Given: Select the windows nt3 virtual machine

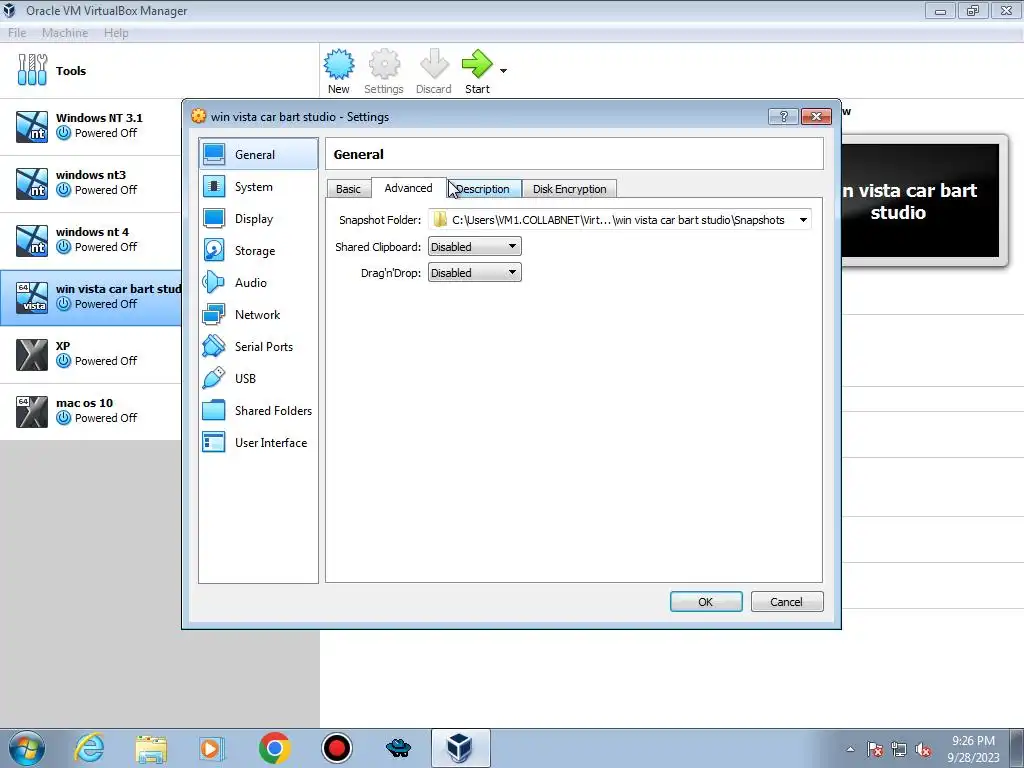Looking at the screenshot, I should [91, 183].
